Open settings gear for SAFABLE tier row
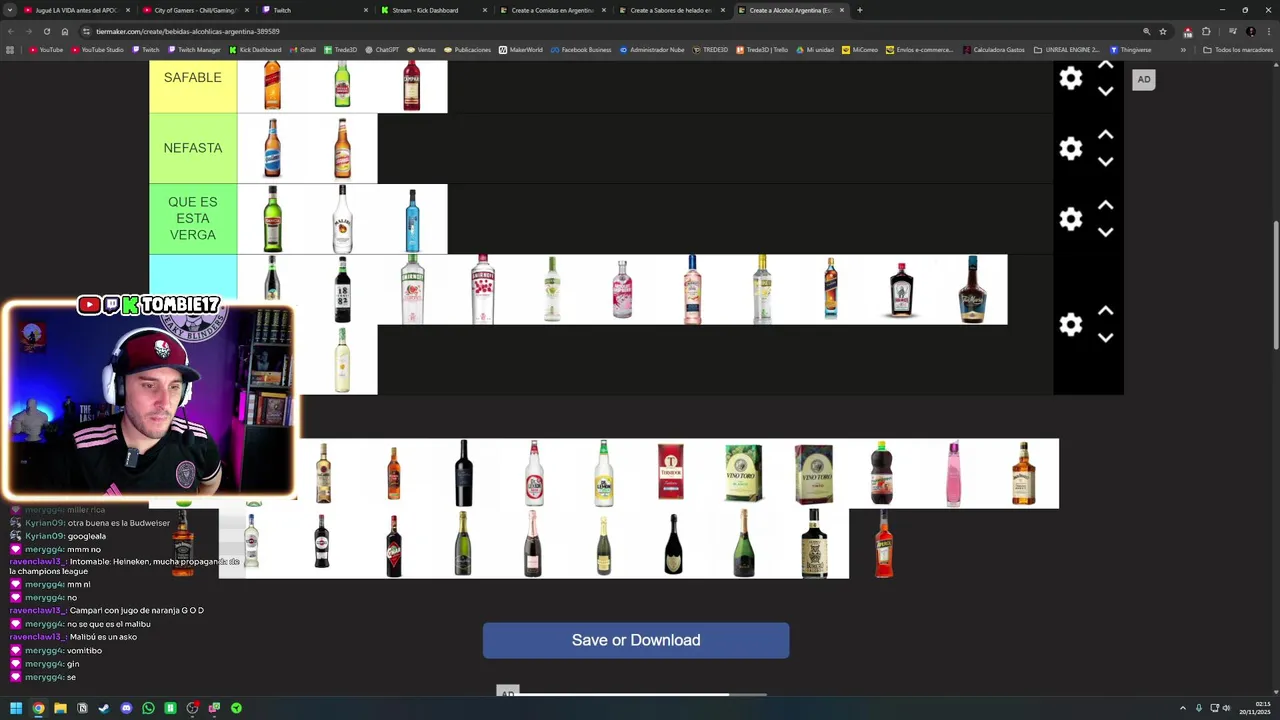The height and width of the screenshot is (720, 1280). pyautogui.click(x=1071, y=78)
